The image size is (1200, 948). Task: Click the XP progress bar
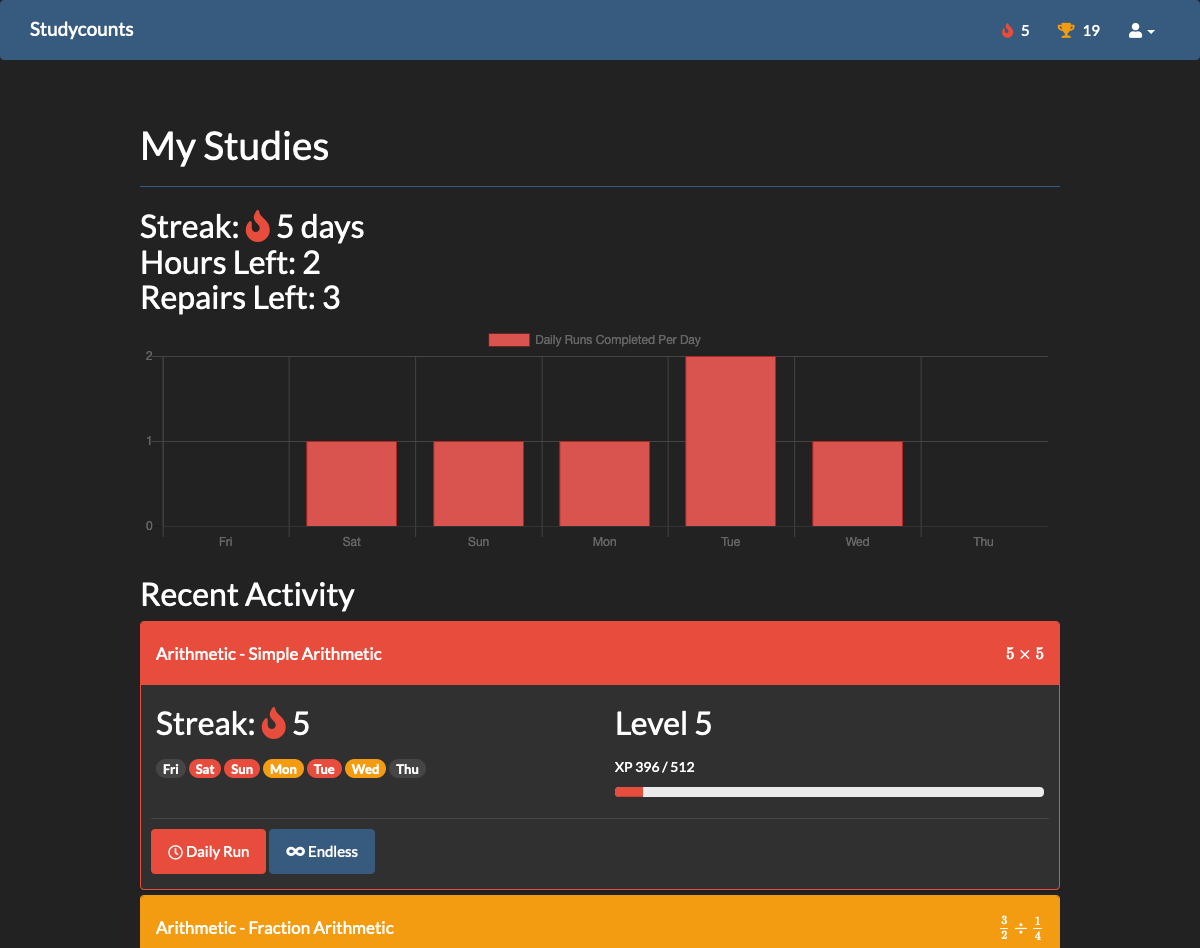coord(828,791)
